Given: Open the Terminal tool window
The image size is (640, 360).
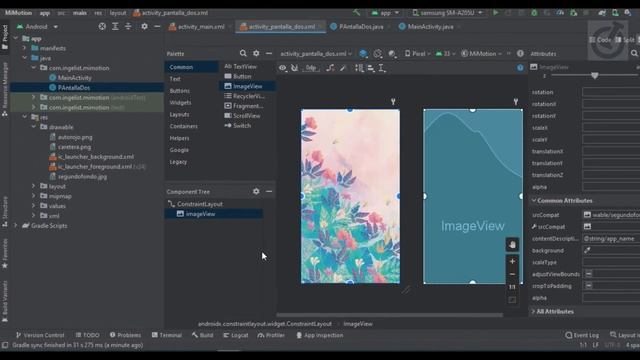Looking at the screenshot, I should 167,335.
